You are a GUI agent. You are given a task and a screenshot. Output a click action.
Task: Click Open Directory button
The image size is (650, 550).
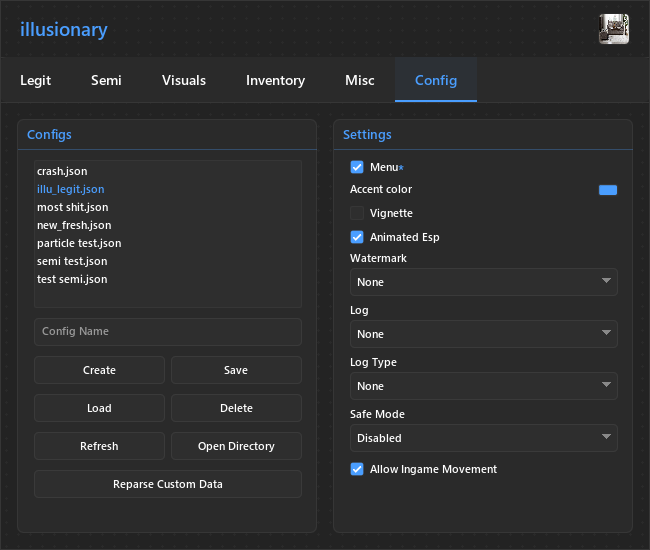point(236,446)
